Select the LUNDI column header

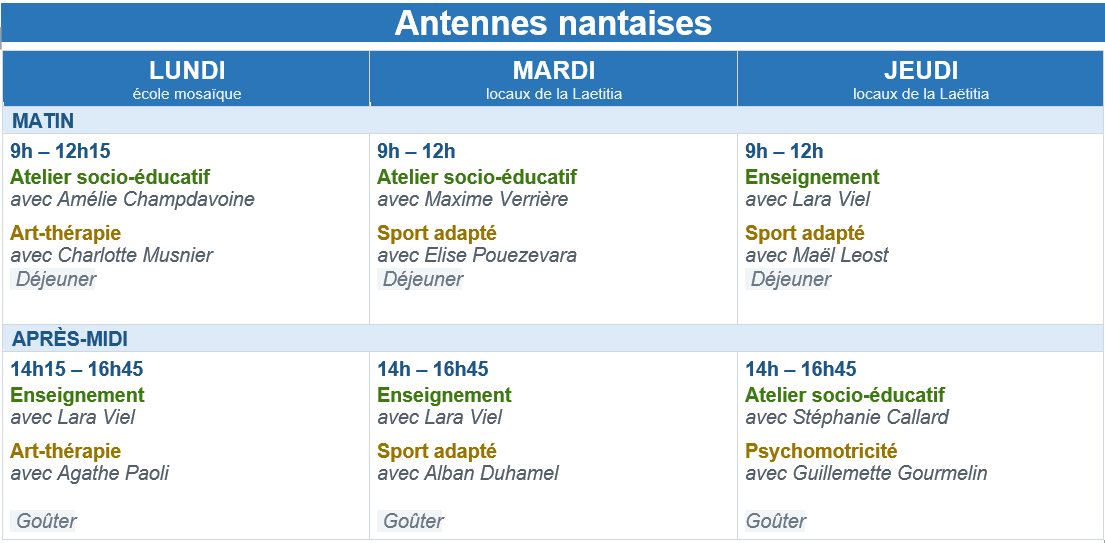click(186, 79)
